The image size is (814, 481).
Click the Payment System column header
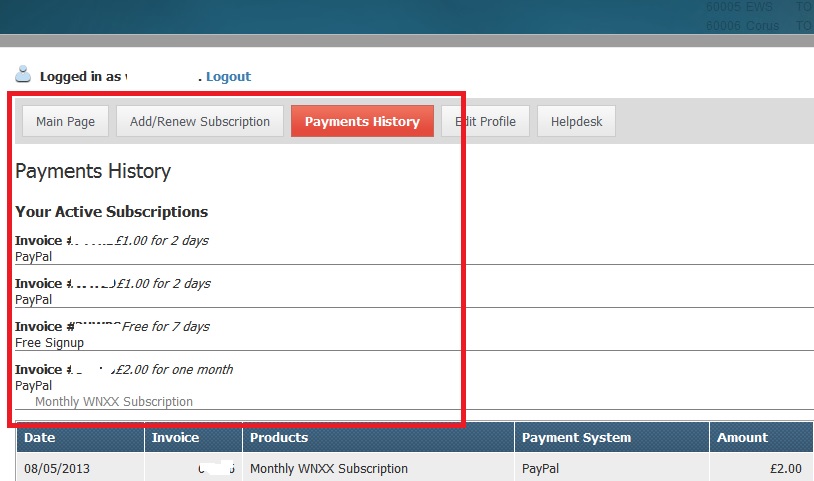pos(577,438)
